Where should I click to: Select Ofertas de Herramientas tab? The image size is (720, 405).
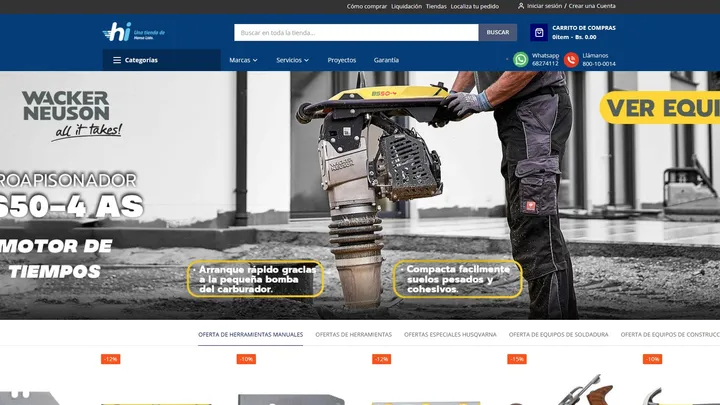pos(354,335)
